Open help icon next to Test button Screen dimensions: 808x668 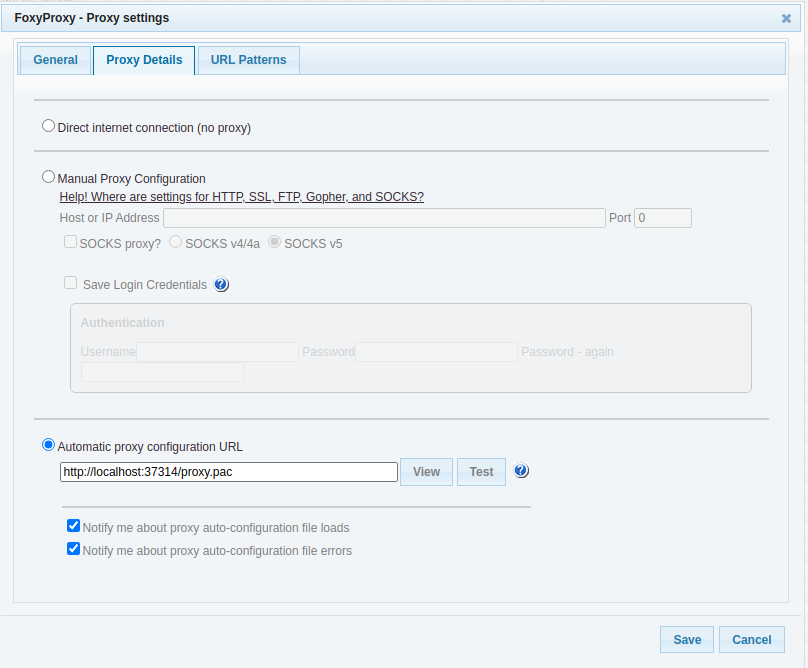[521, 471]
